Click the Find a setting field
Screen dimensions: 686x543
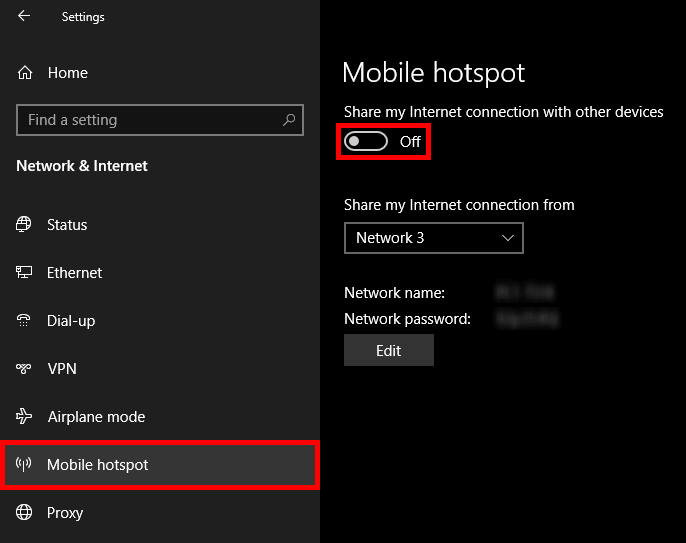(160, 120)
